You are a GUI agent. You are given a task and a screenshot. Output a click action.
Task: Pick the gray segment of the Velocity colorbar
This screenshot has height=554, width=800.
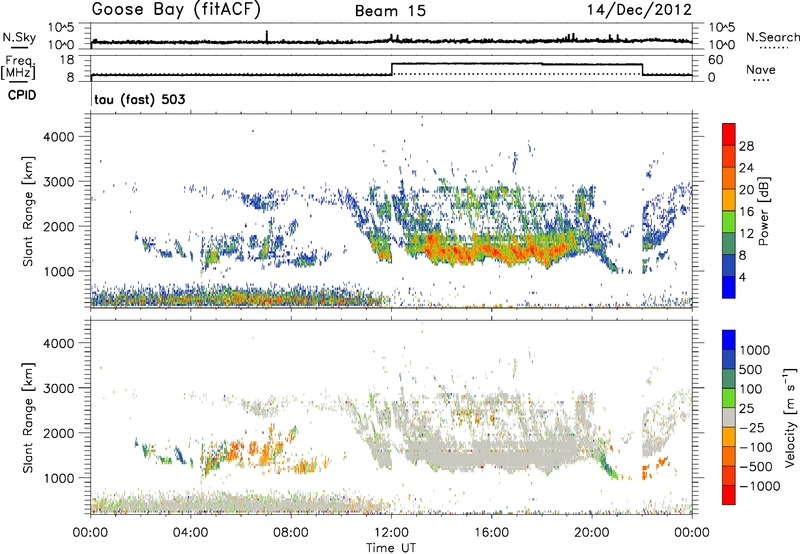click(x=729, y=417)
